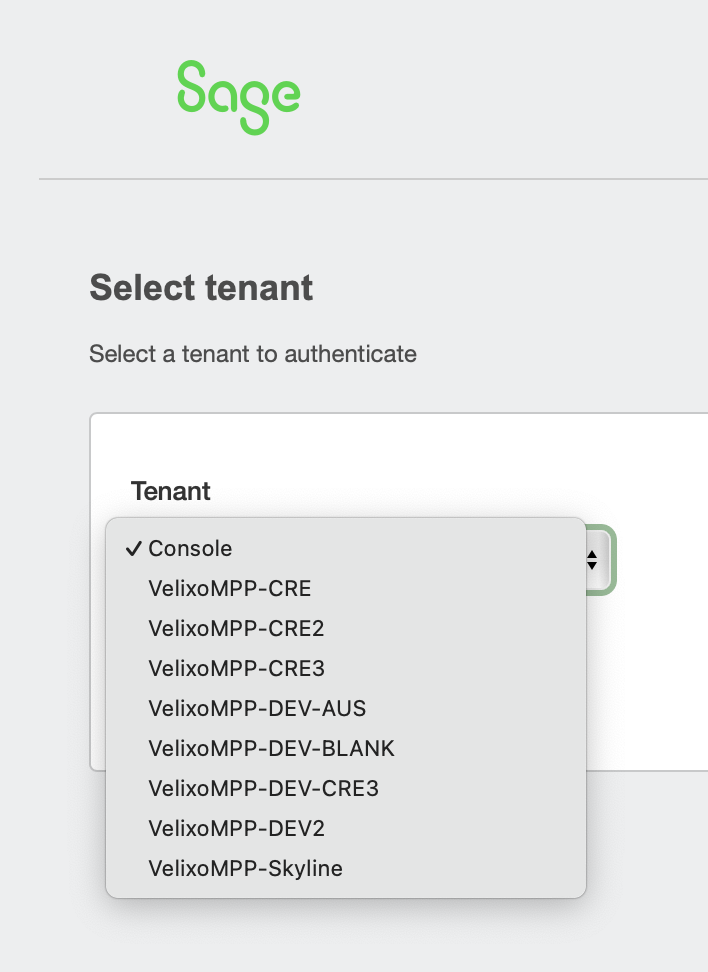Click the green-outlined tenant select box edge
Viewport: 708px width, 972px height.
[613, 560]
